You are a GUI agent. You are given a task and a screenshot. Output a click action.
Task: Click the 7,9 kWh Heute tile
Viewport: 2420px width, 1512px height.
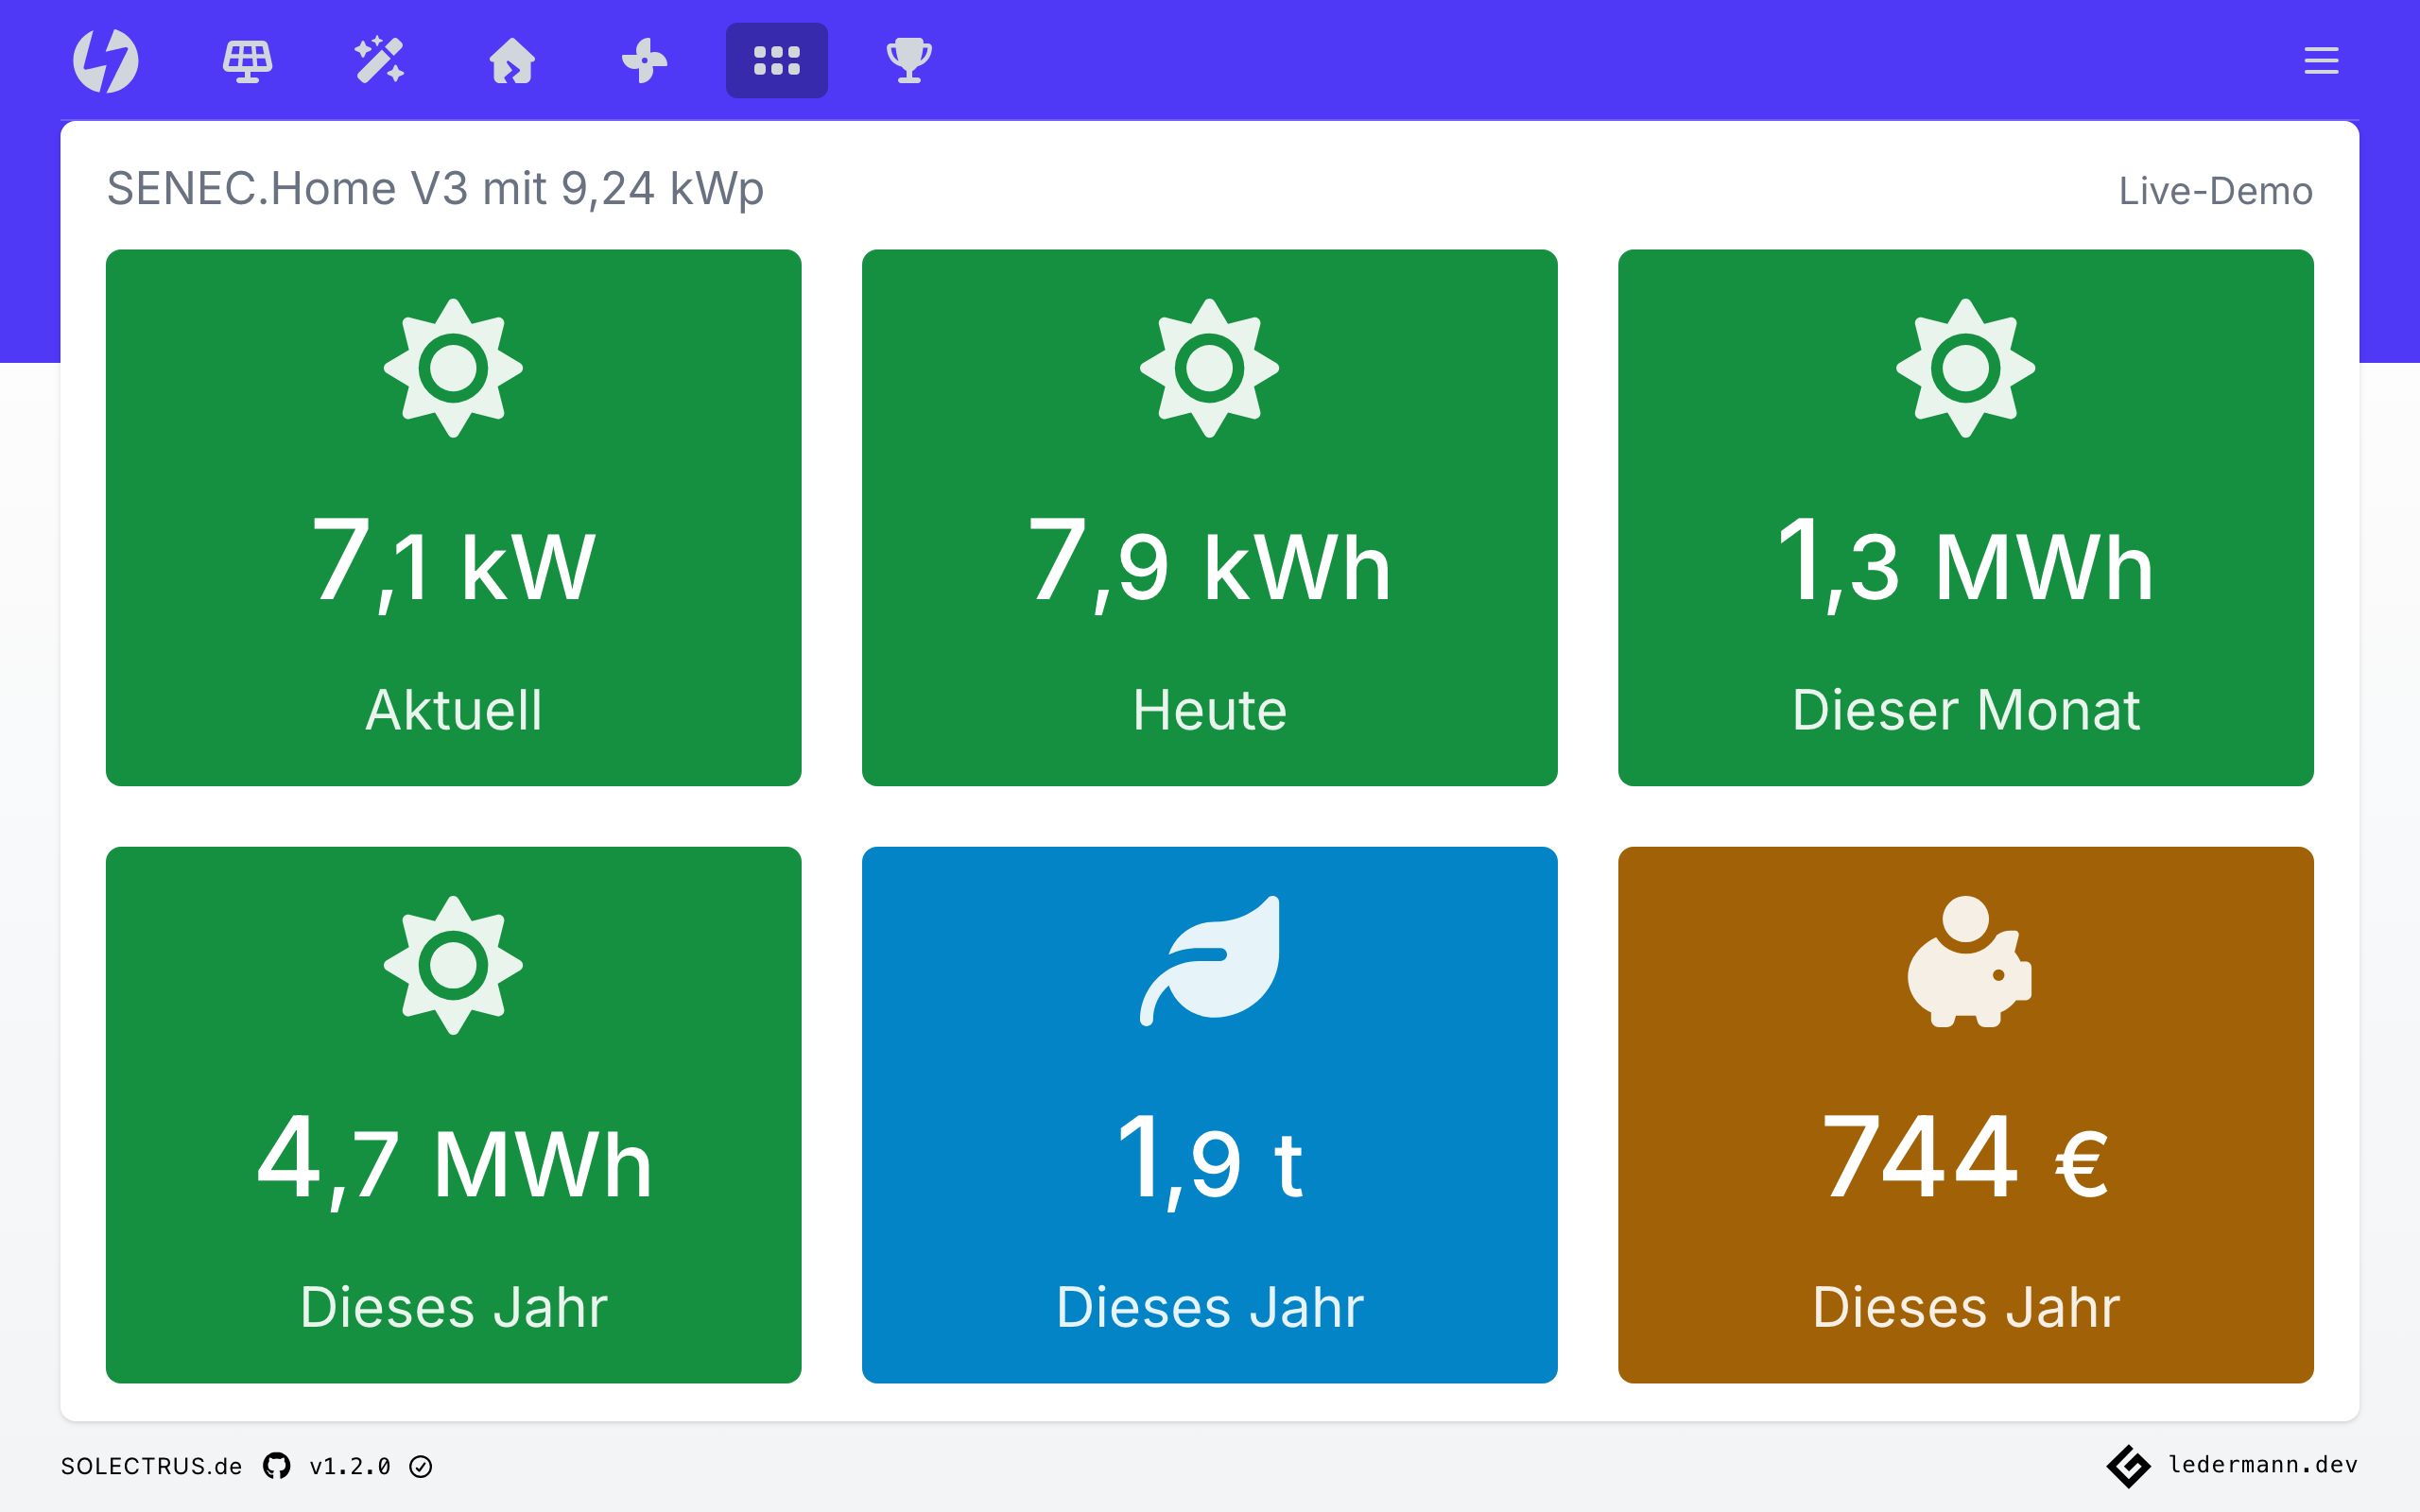[1210, 518]
